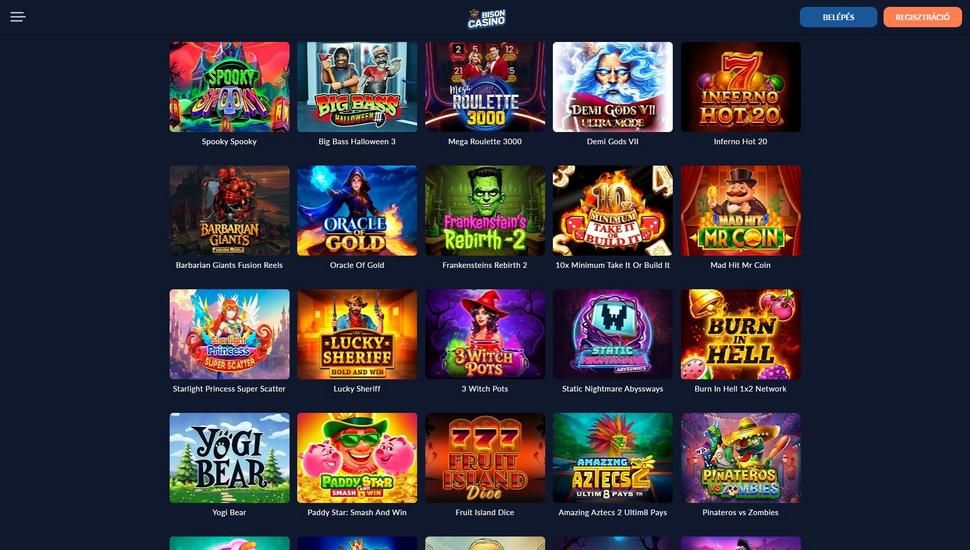This screenshot has width=970, height=550.
Task: Open the Spooky Spooky game thumbnail
Action: point(230,87)
